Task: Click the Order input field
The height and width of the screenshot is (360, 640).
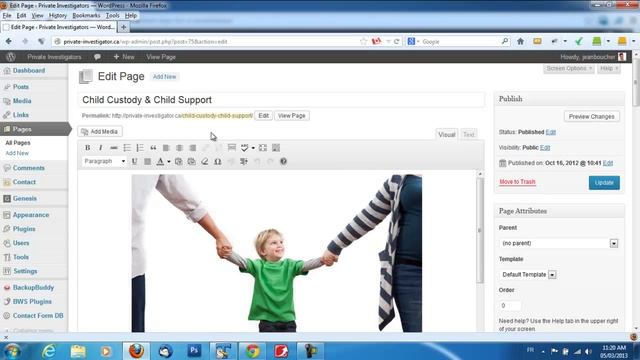Action: [510, 305]
